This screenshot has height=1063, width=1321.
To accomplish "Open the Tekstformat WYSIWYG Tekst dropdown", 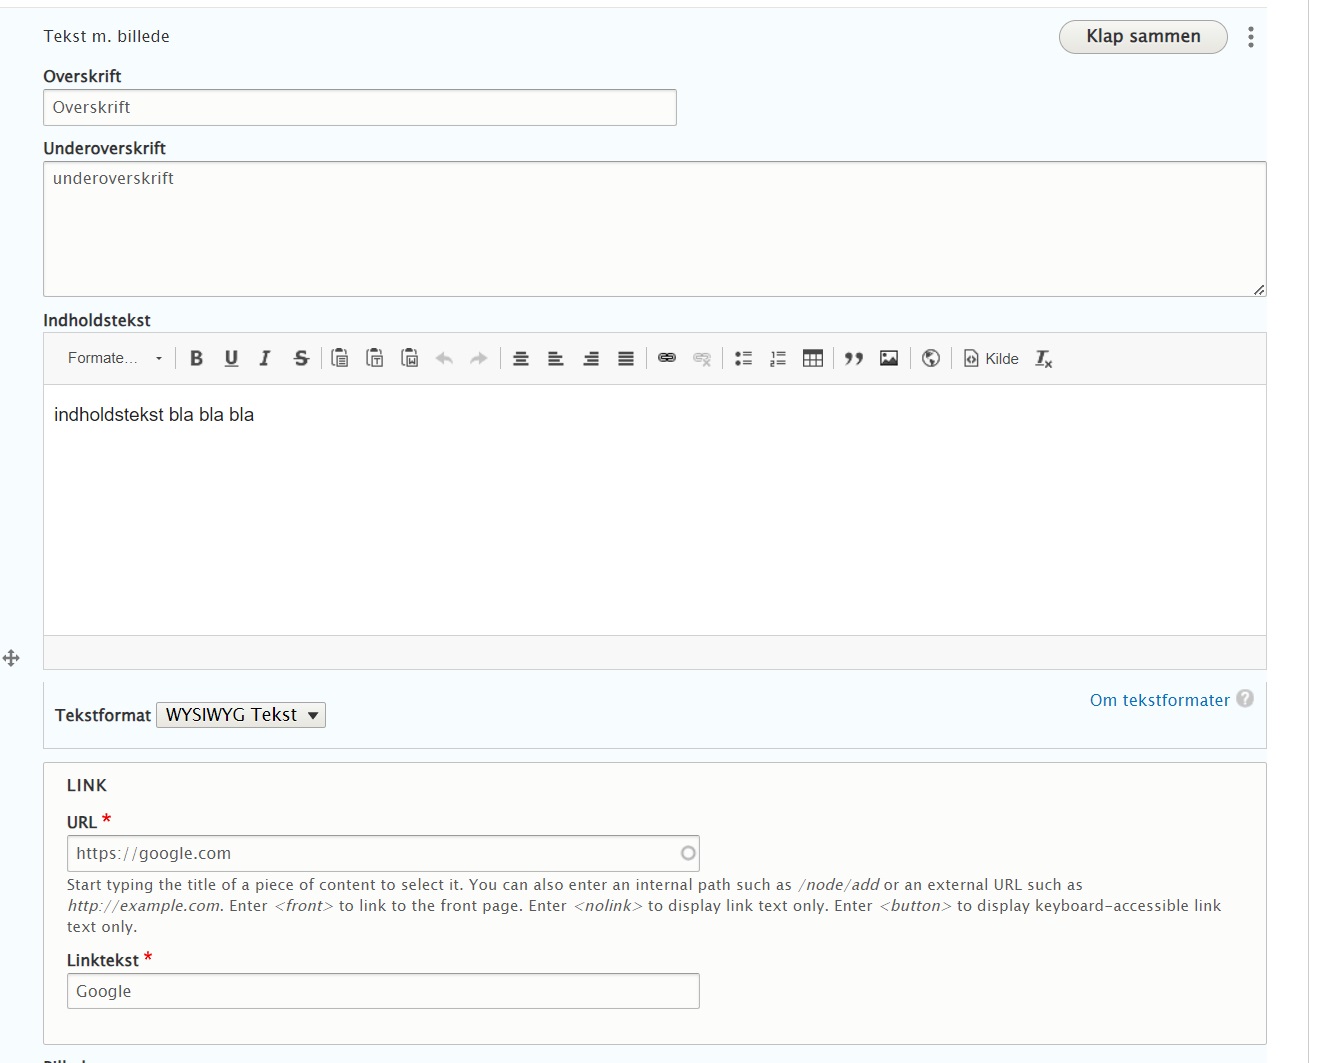I will (241, 715).
